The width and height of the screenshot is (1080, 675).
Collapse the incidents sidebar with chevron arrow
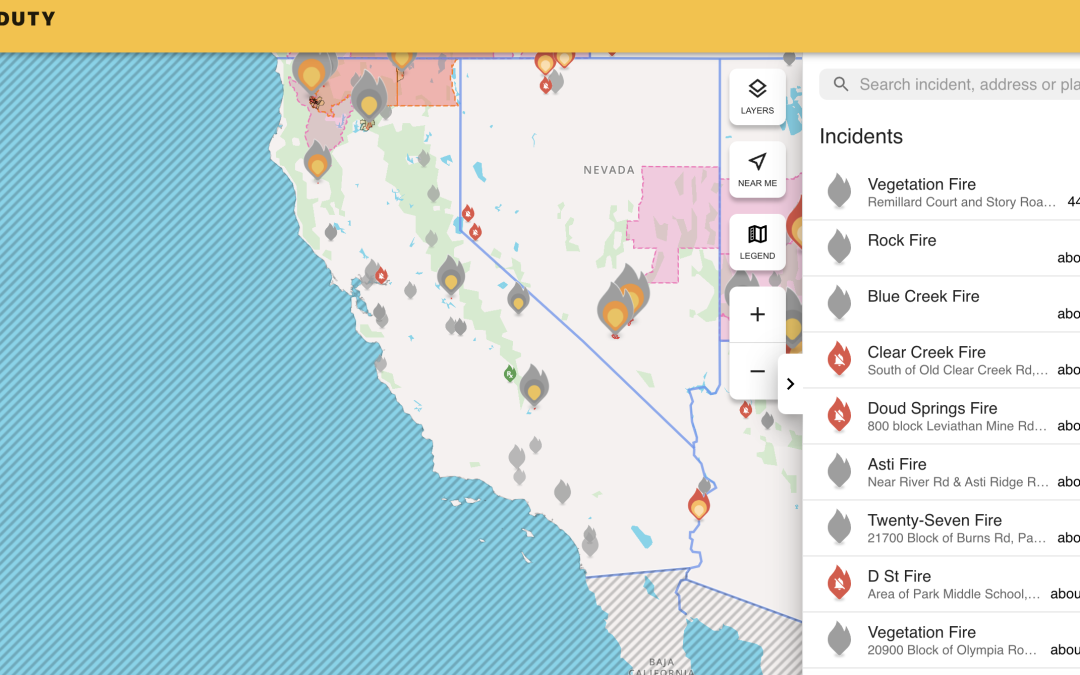[x=790, y=384]
